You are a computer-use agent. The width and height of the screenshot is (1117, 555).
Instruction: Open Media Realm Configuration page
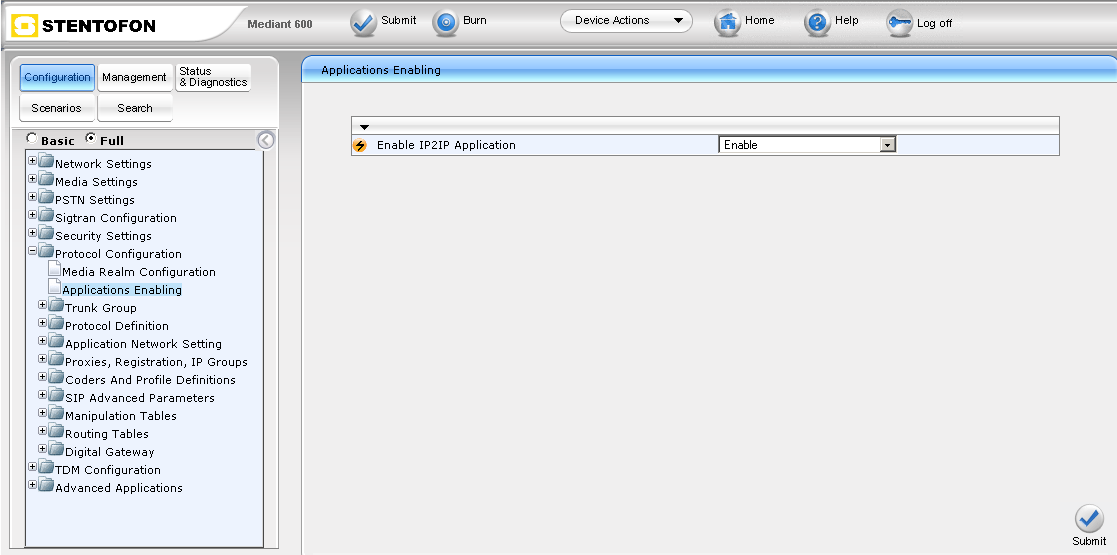[x=139, y=272]
